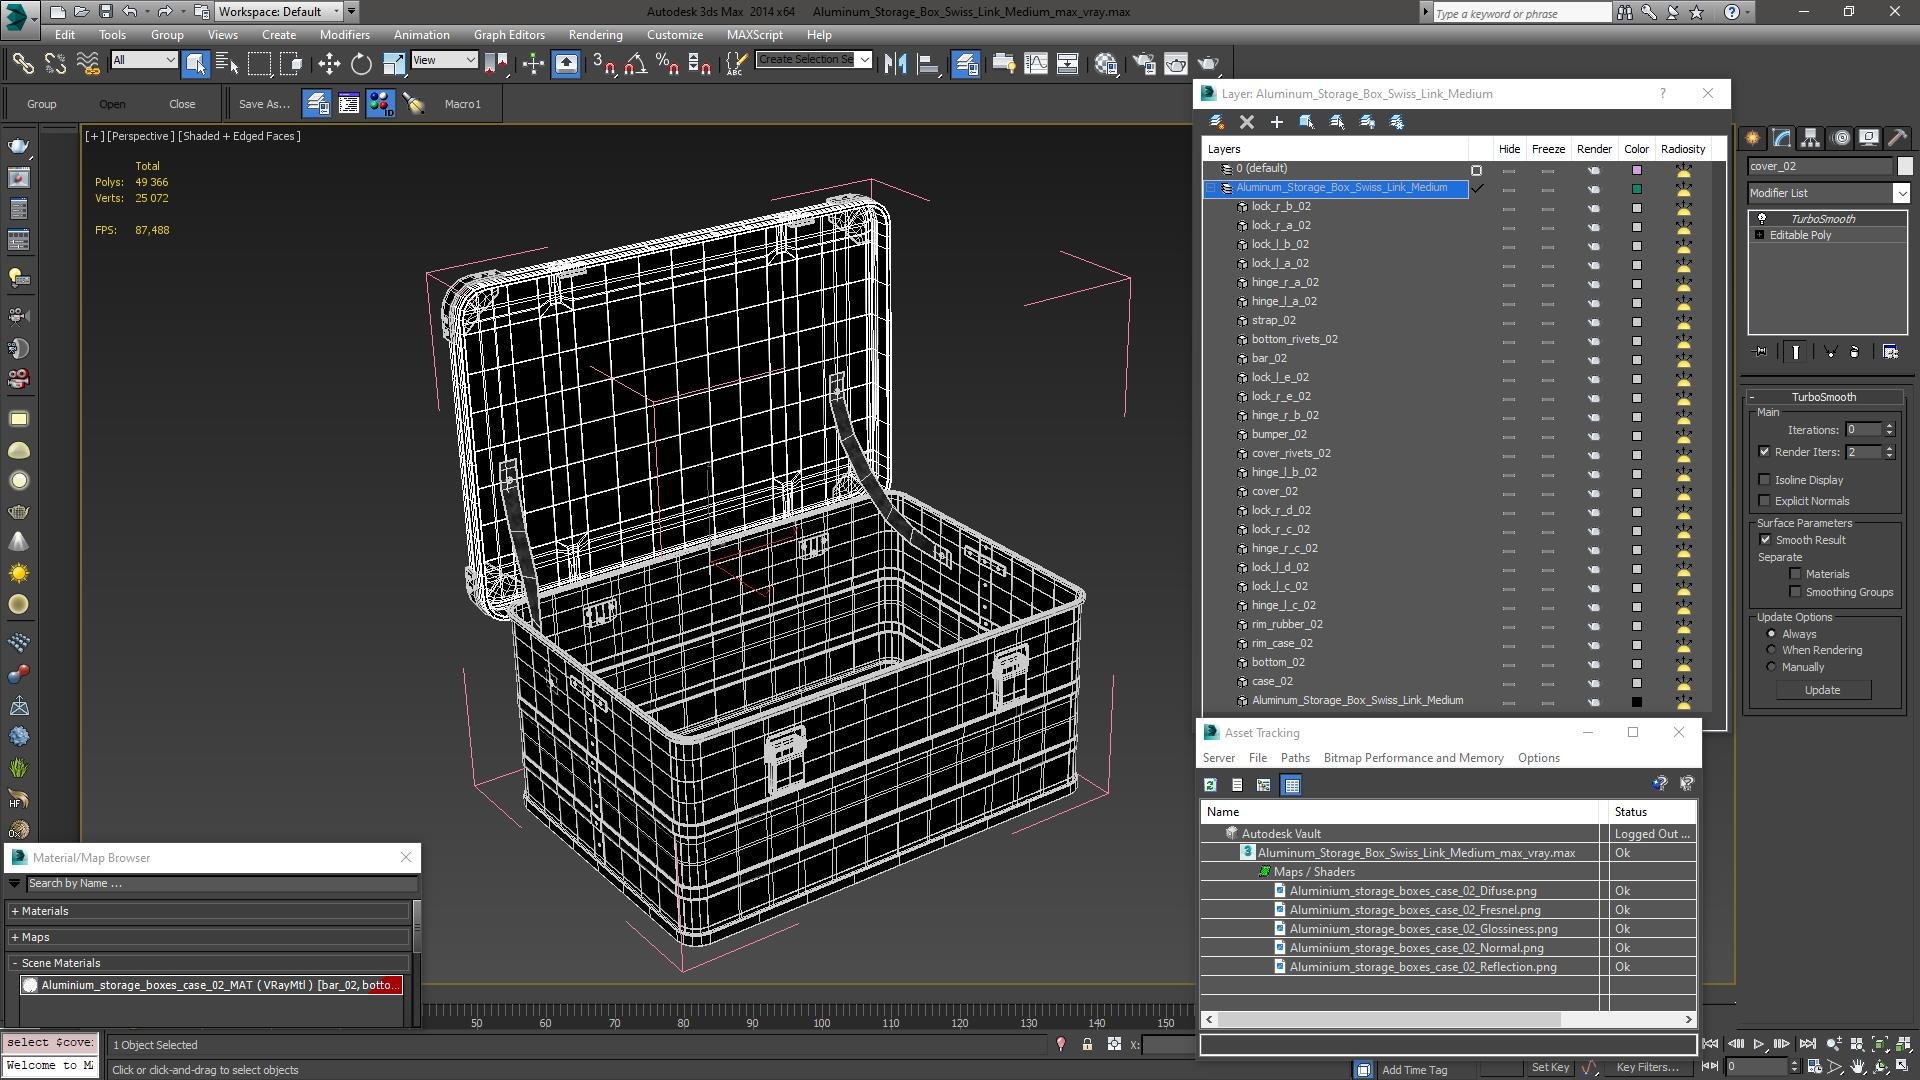This screenshot has width=1920, height=1080.
Task: Click the Mirror tool icon
Action: tap(896, 64)
